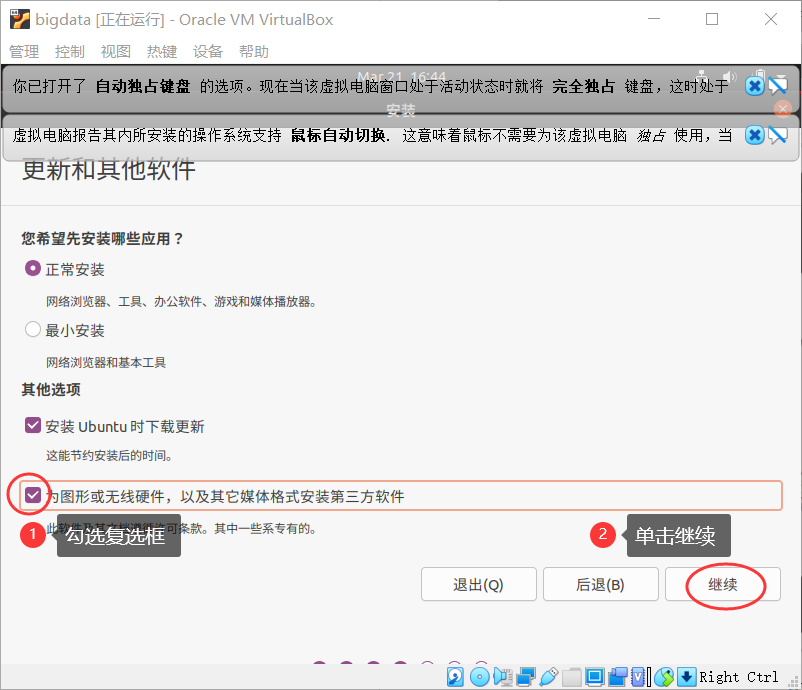Dismiss the auto-capture keyboard notification

[x=754, y=86]
